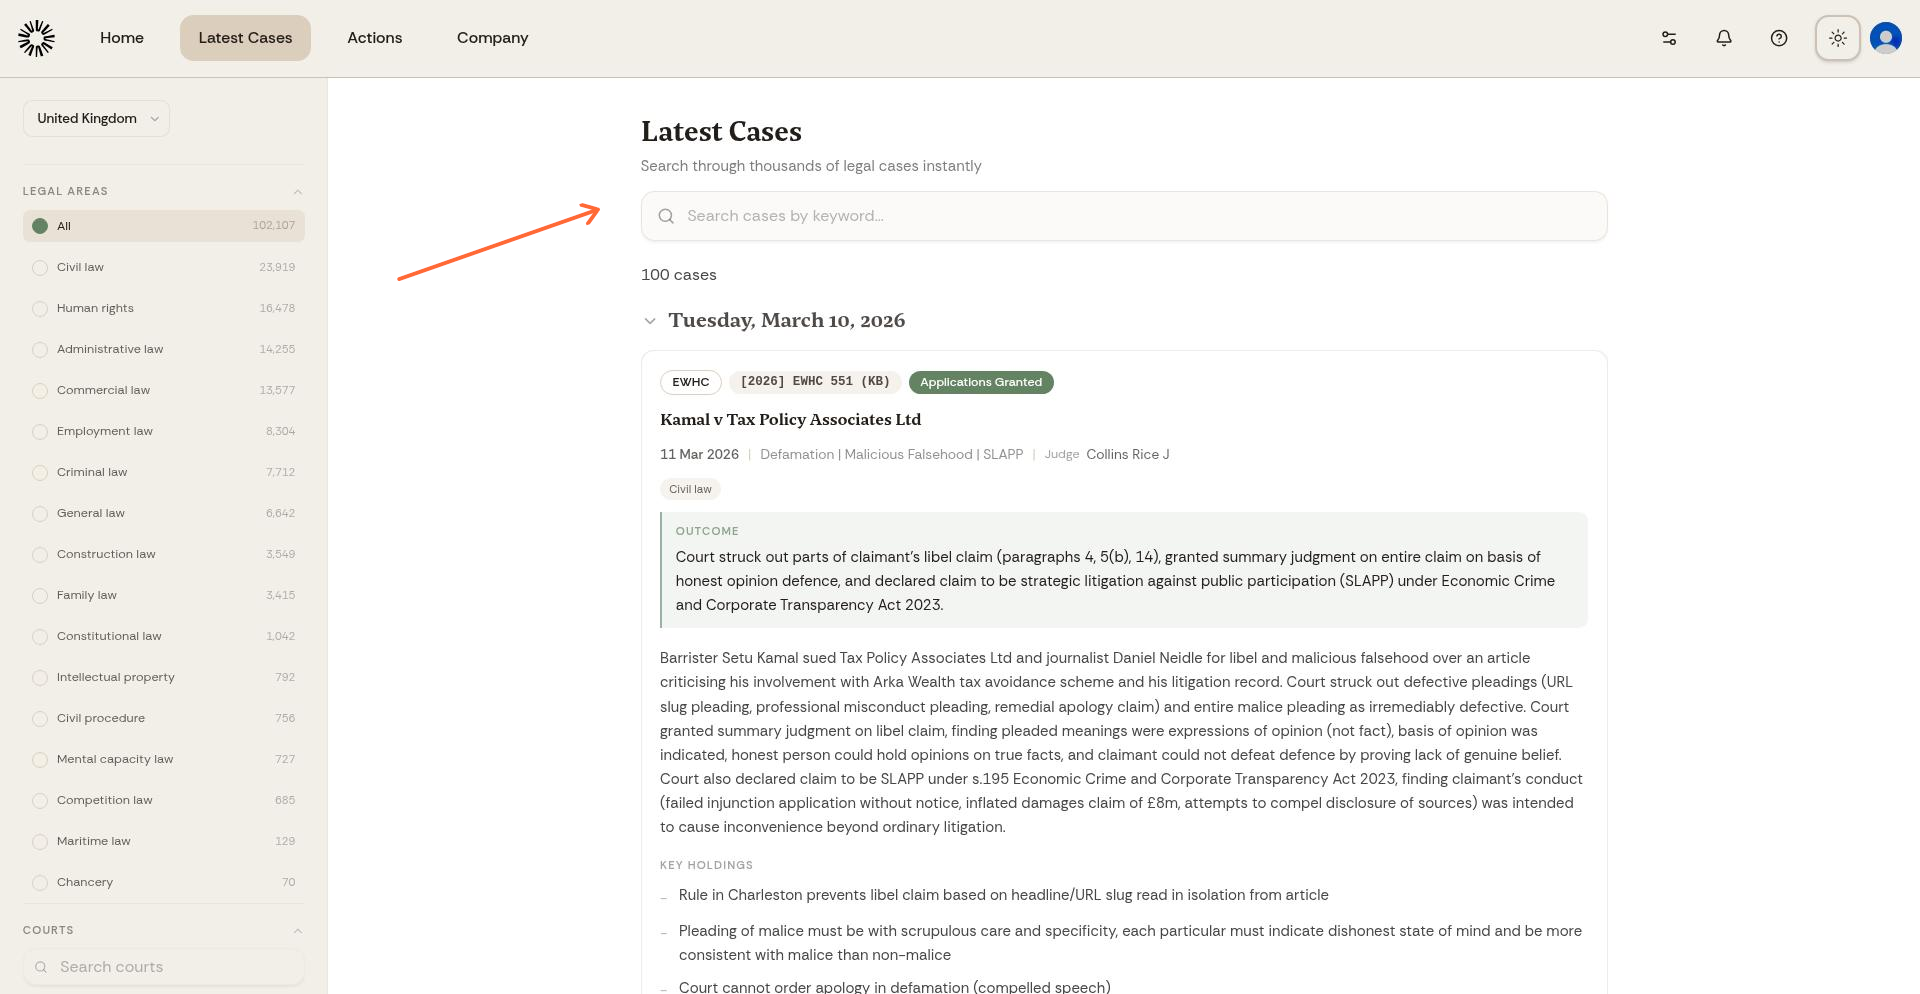1920x994 pixels.
Task: Open the help menu
Action: (x=1779, y=37)
